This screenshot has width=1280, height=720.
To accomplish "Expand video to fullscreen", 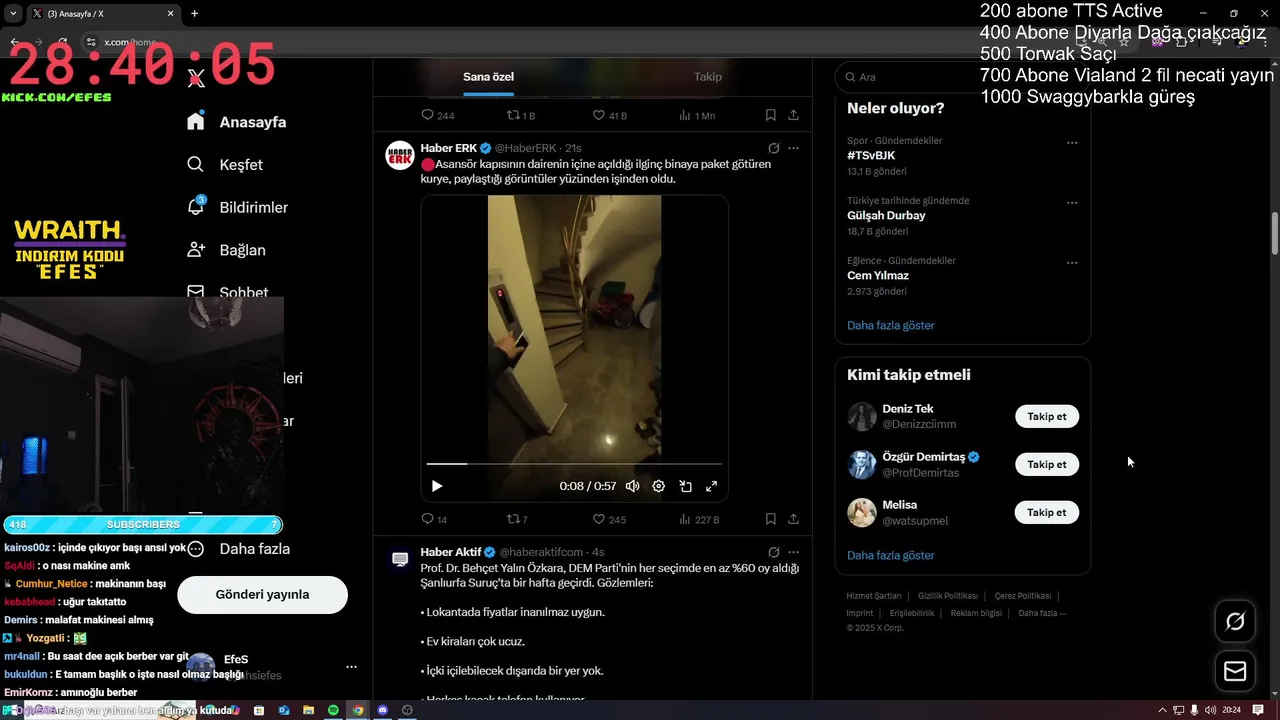I will pos(712,486).
